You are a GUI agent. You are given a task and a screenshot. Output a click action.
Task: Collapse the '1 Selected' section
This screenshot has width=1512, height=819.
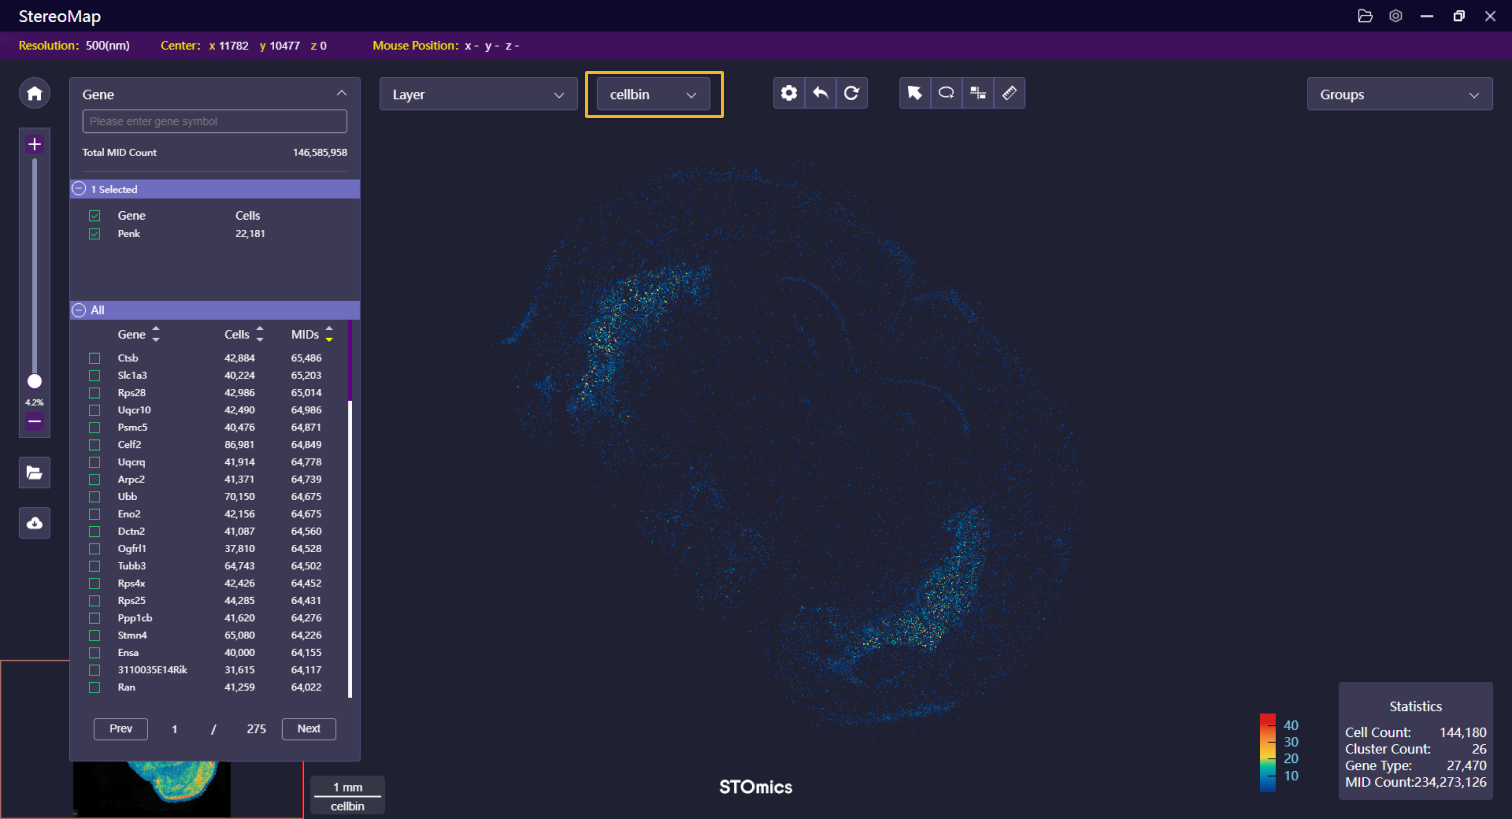(79, 189)
